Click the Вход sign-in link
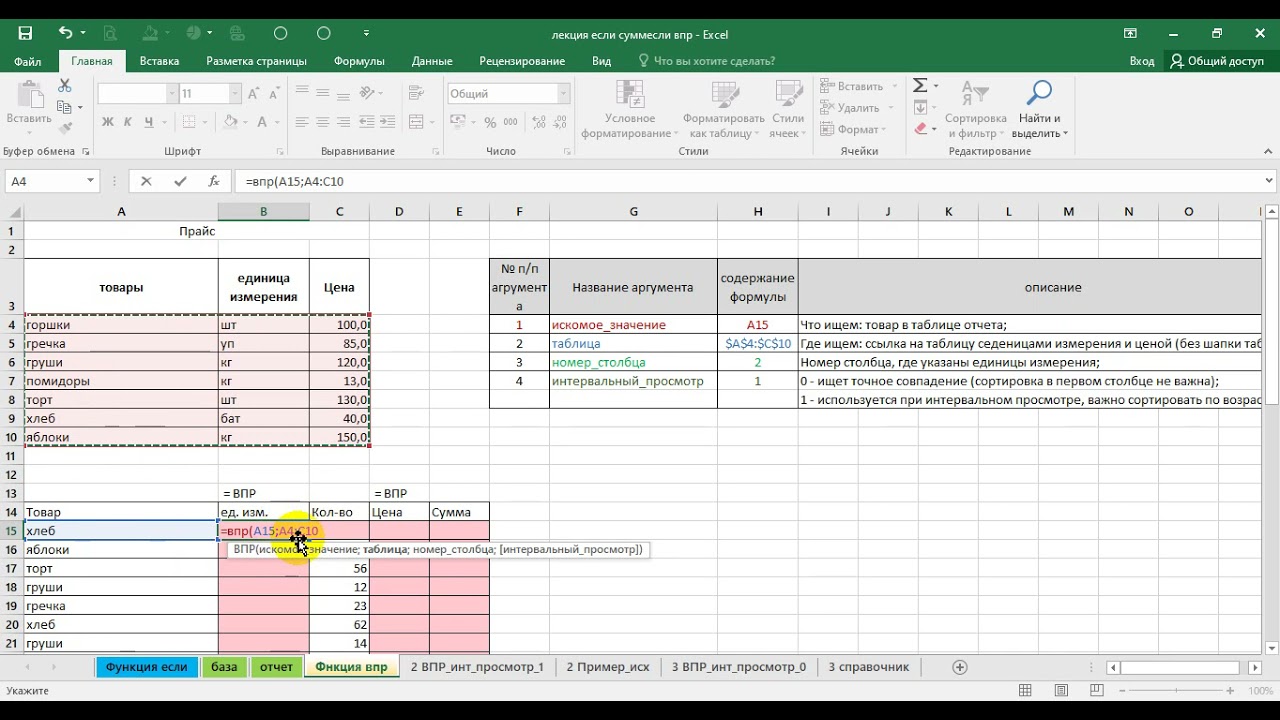 (x=1142, y=61)
